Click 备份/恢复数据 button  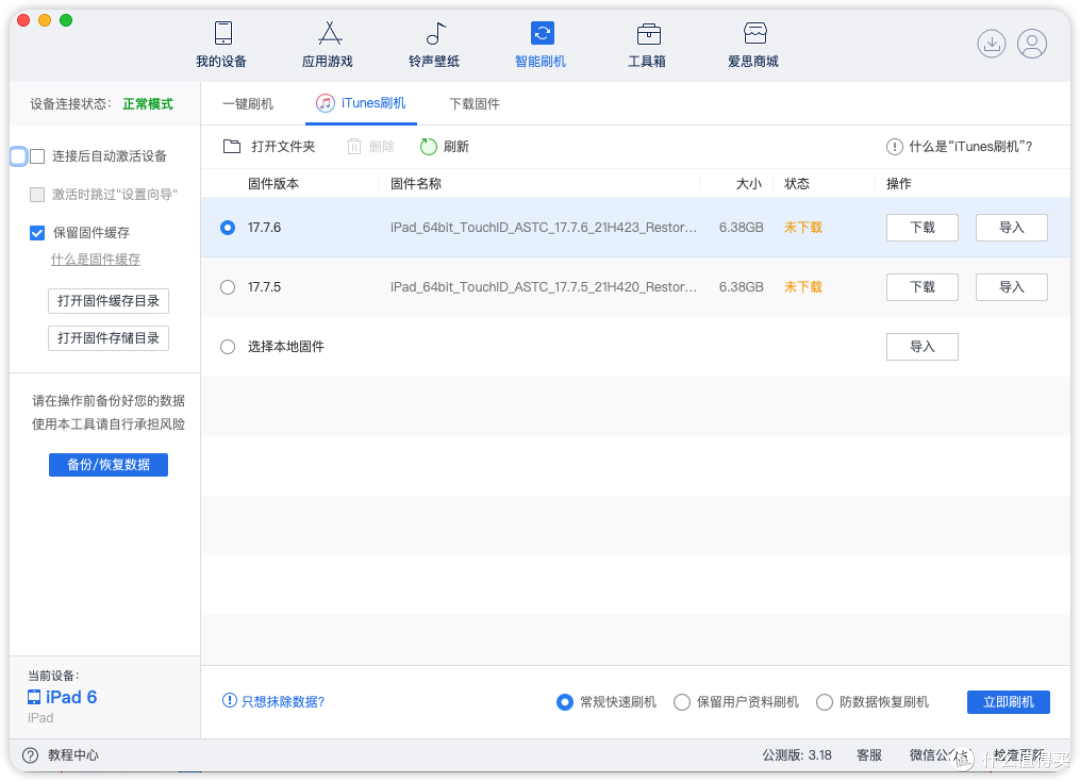108,465
